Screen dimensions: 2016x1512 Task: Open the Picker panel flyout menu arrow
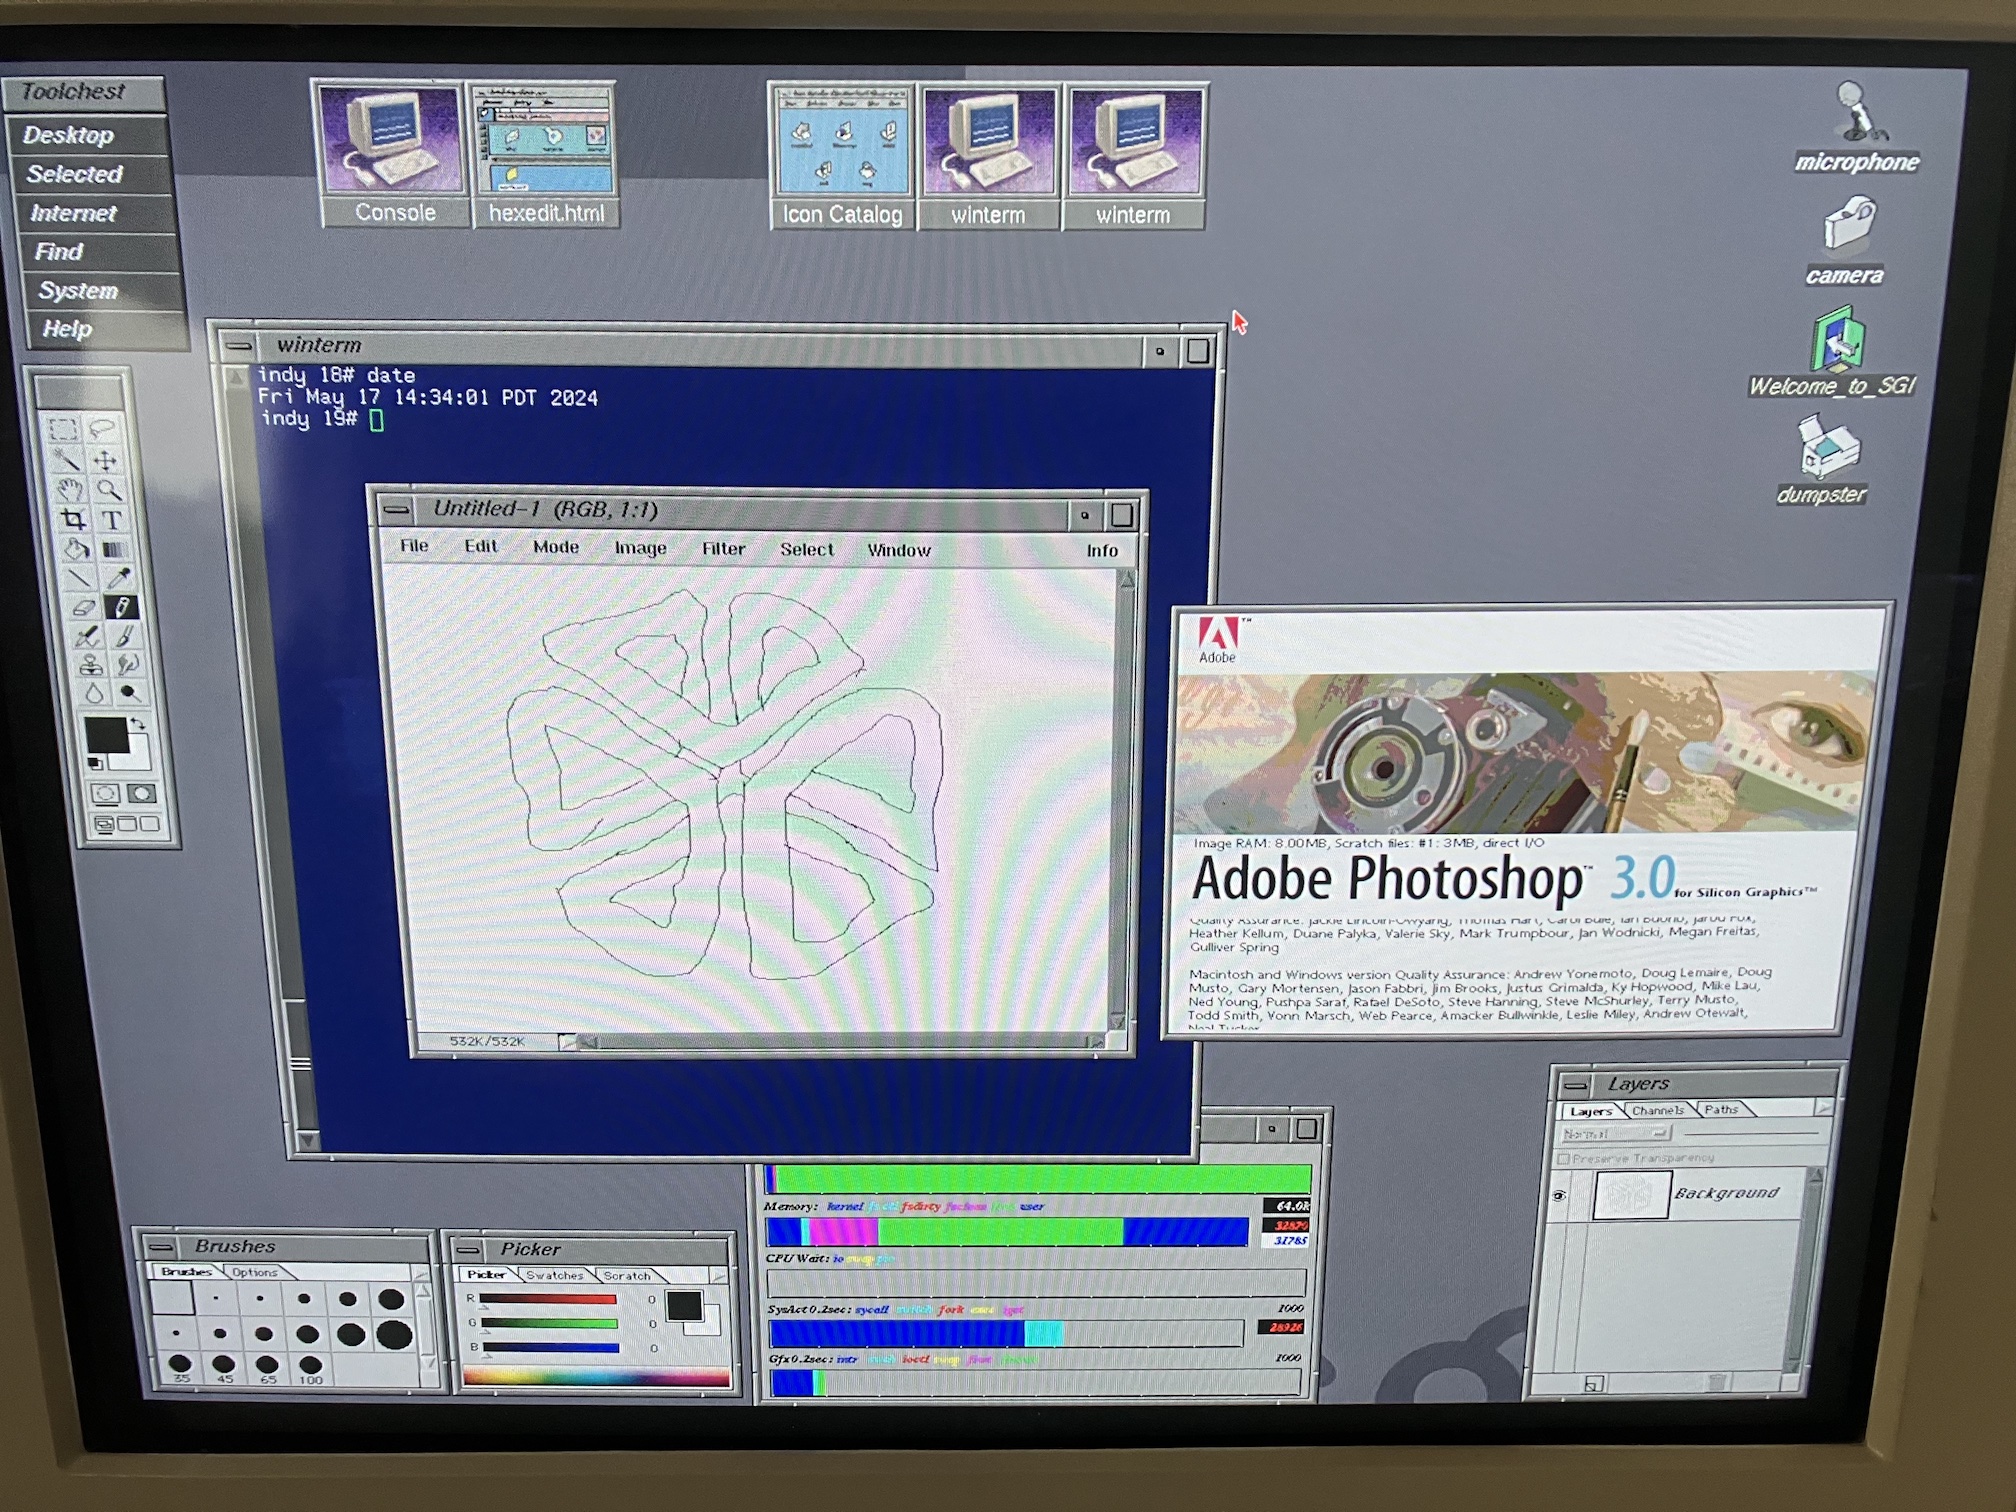(x=718, y=1276)
